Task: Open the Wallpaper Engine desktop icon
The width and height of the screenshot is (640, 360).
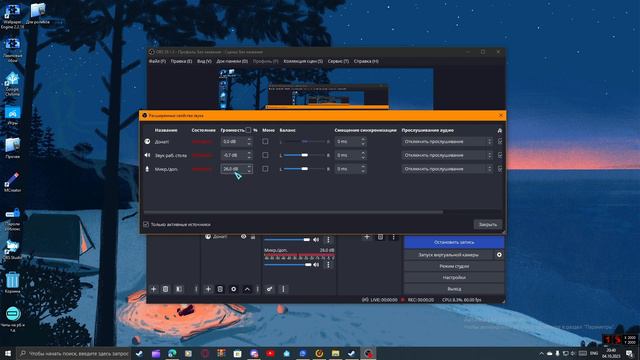Action: click(x=12, y=16)
